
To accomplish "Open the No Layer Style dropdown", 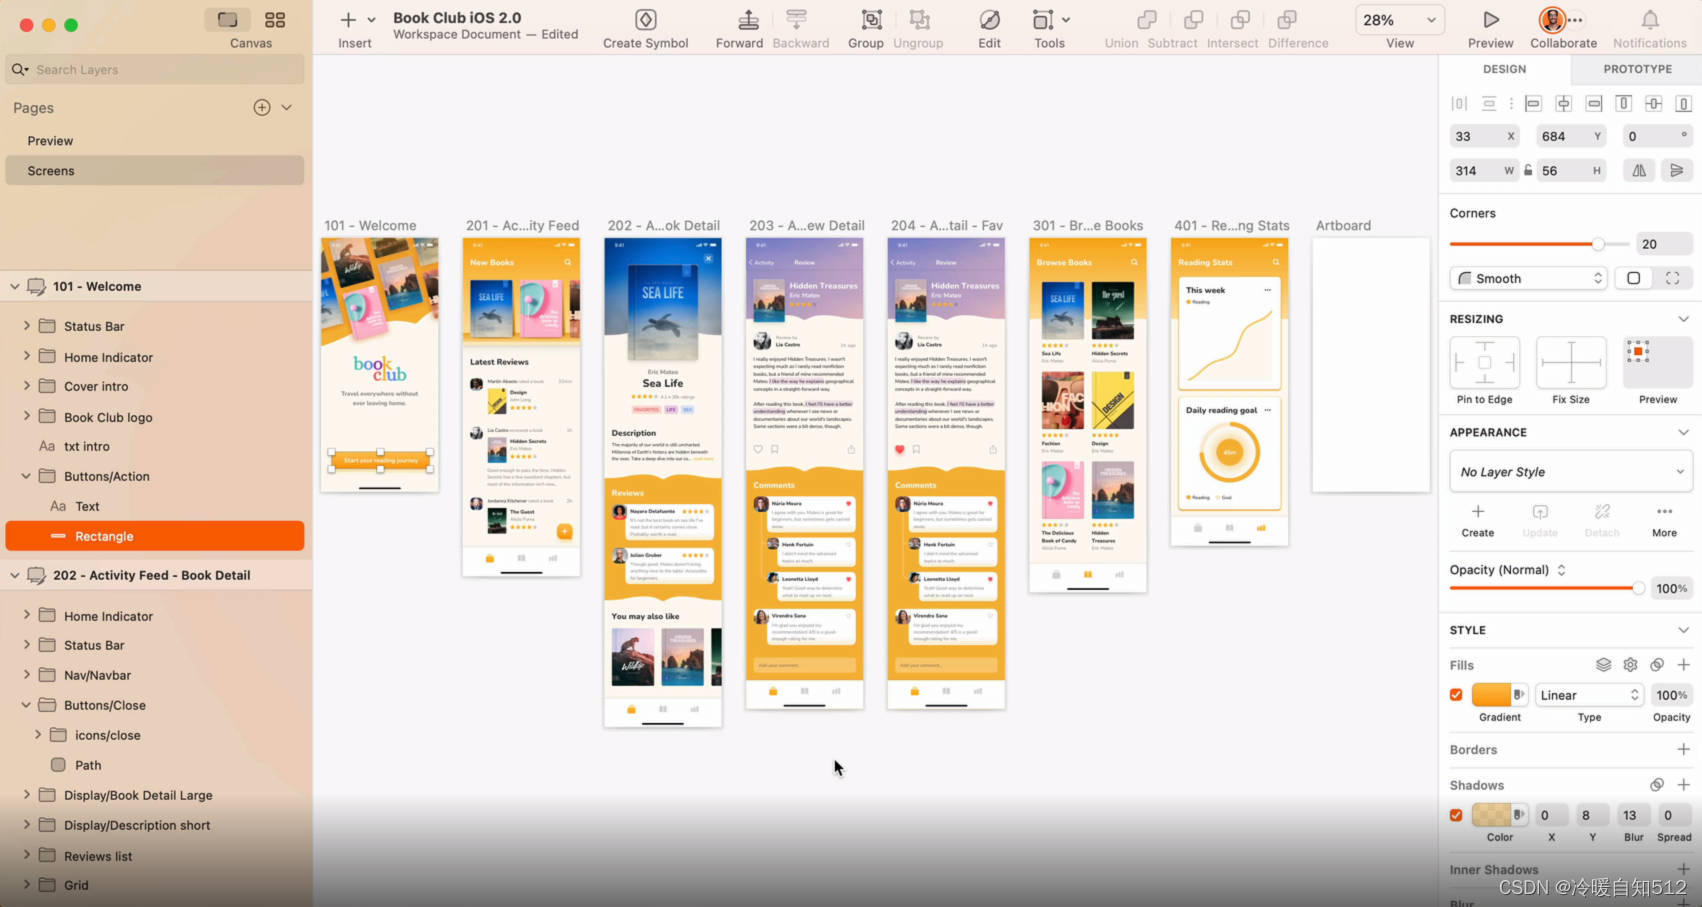I will [x=1571, y=472].
